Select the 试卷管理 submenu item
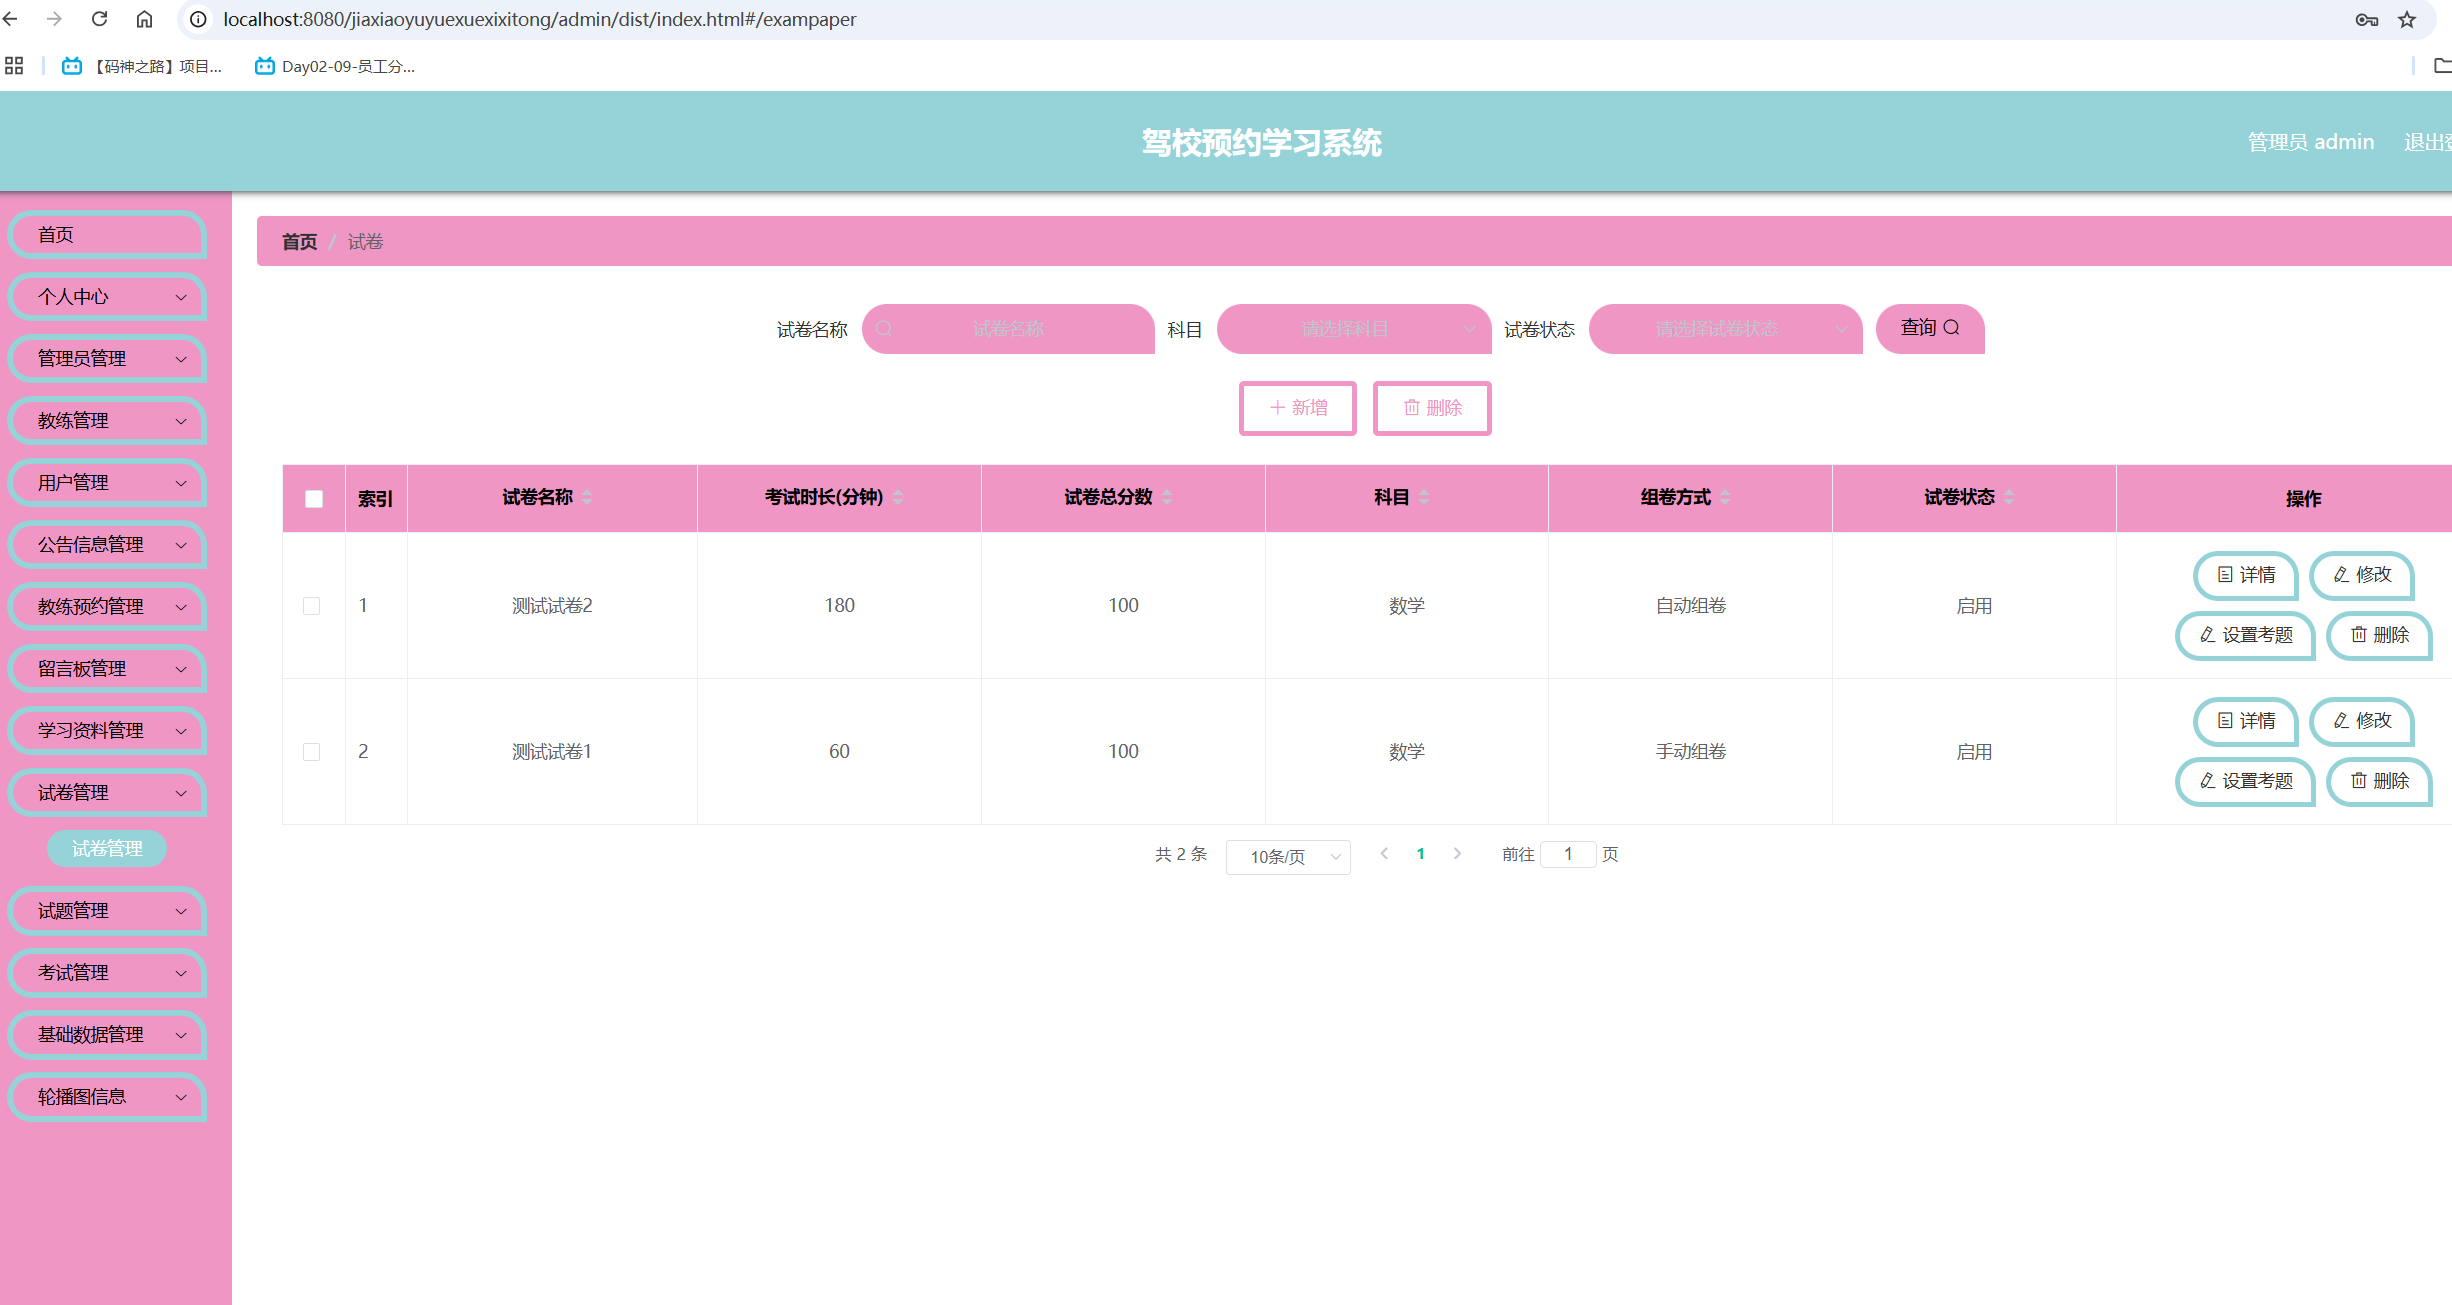 coord(107,849)
